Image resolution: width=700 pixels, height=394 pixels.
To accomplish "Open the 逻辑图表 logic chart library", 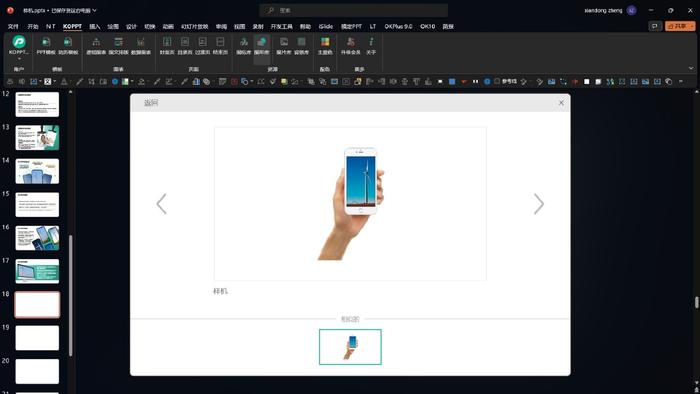I will pyautogui.click(x=96, y=45).
